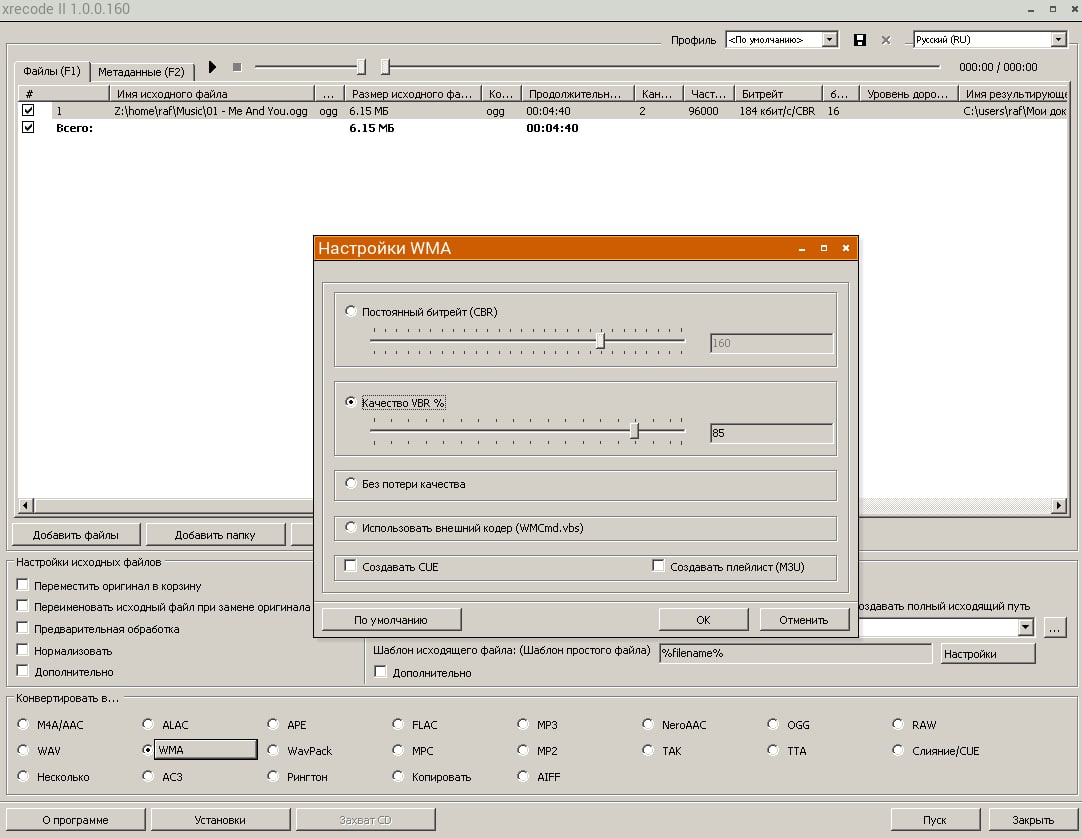Confirm WMA settings with OK
The image size is (1082, 838).
(703, 620)
